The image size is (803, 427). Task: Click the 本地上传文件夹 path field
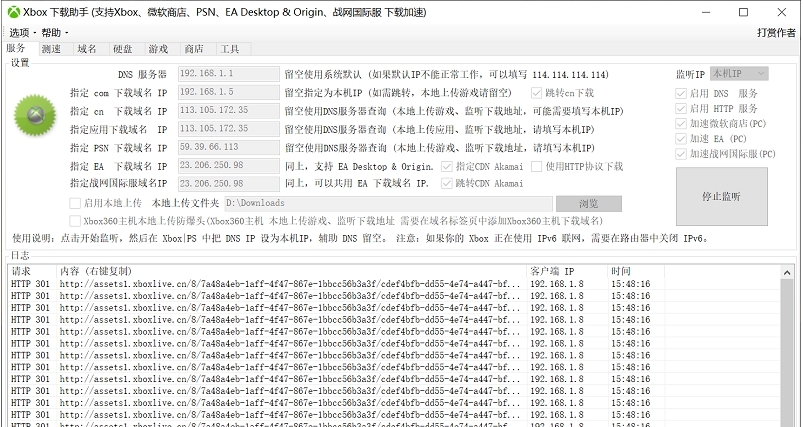(x=388, y=203)
